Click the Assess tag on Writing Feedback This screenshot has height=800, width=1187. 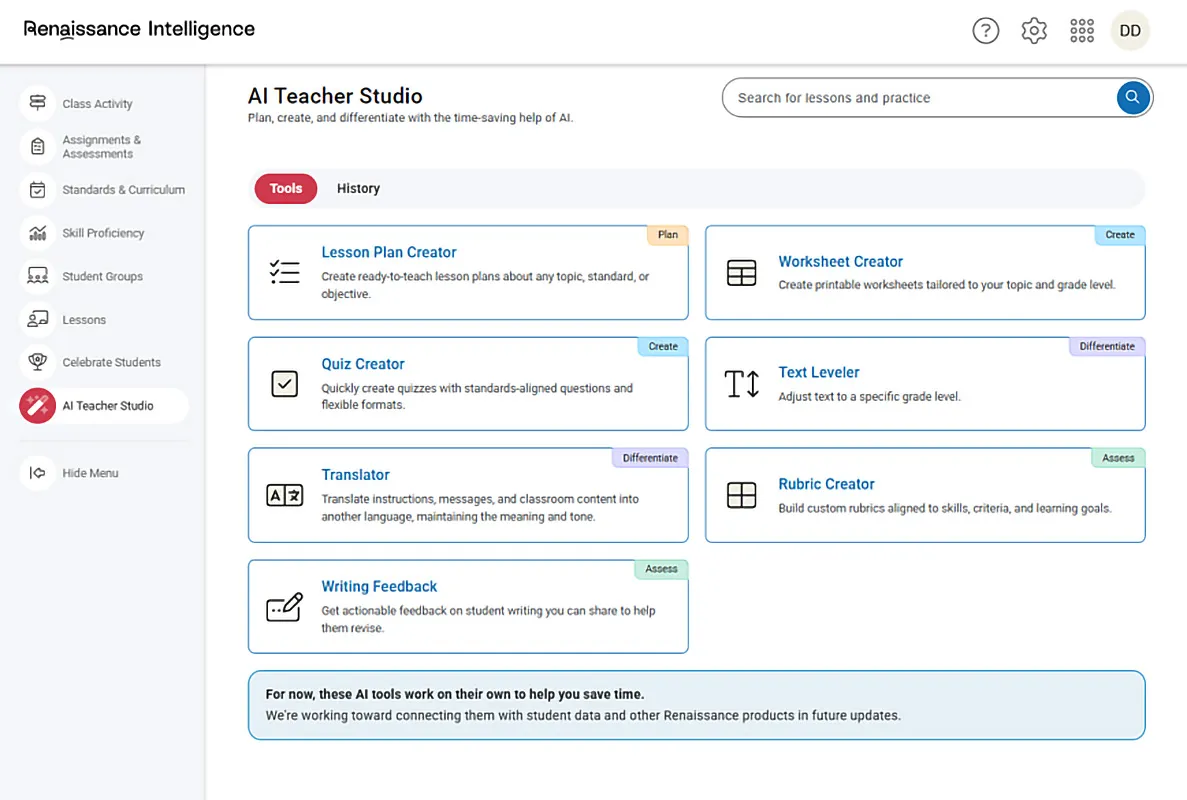pos(661,569)
